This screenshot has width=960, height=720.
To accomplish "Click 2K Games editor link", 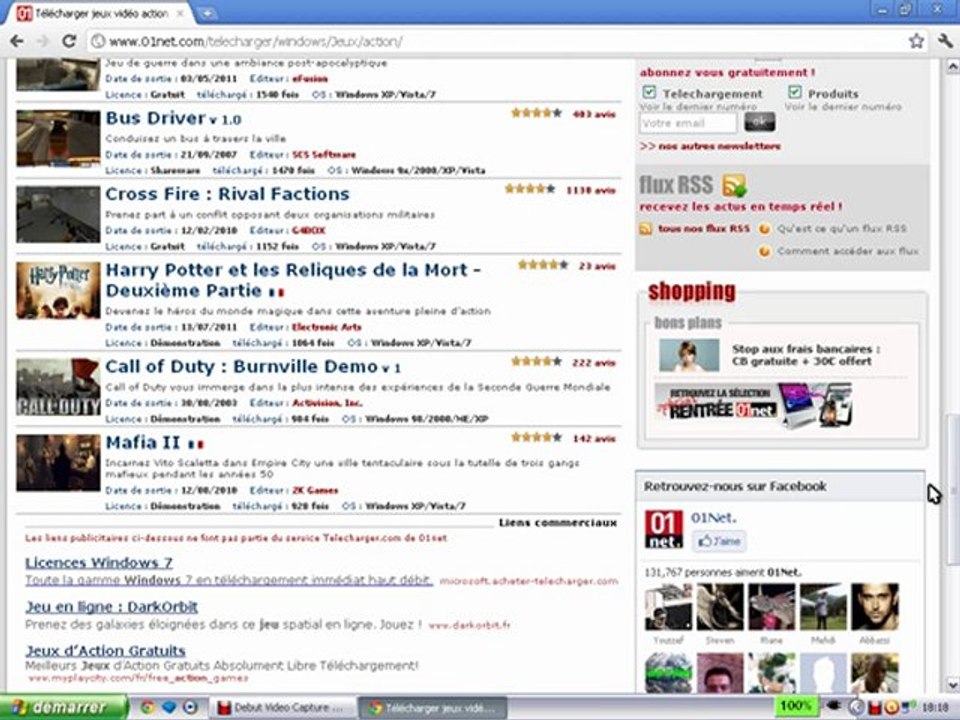I will (315, 490).
